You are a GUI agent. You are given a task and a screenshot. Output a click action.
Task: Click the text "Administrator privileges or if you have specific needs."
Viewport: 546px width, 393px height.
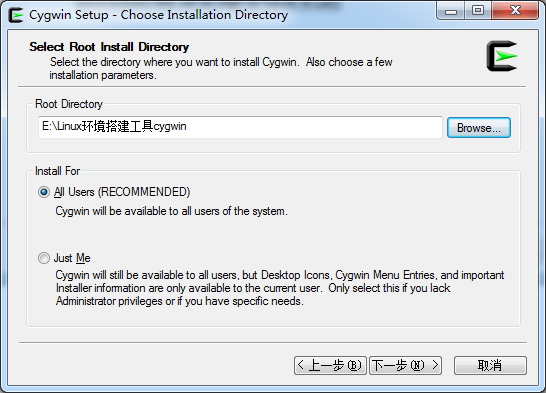180,301
